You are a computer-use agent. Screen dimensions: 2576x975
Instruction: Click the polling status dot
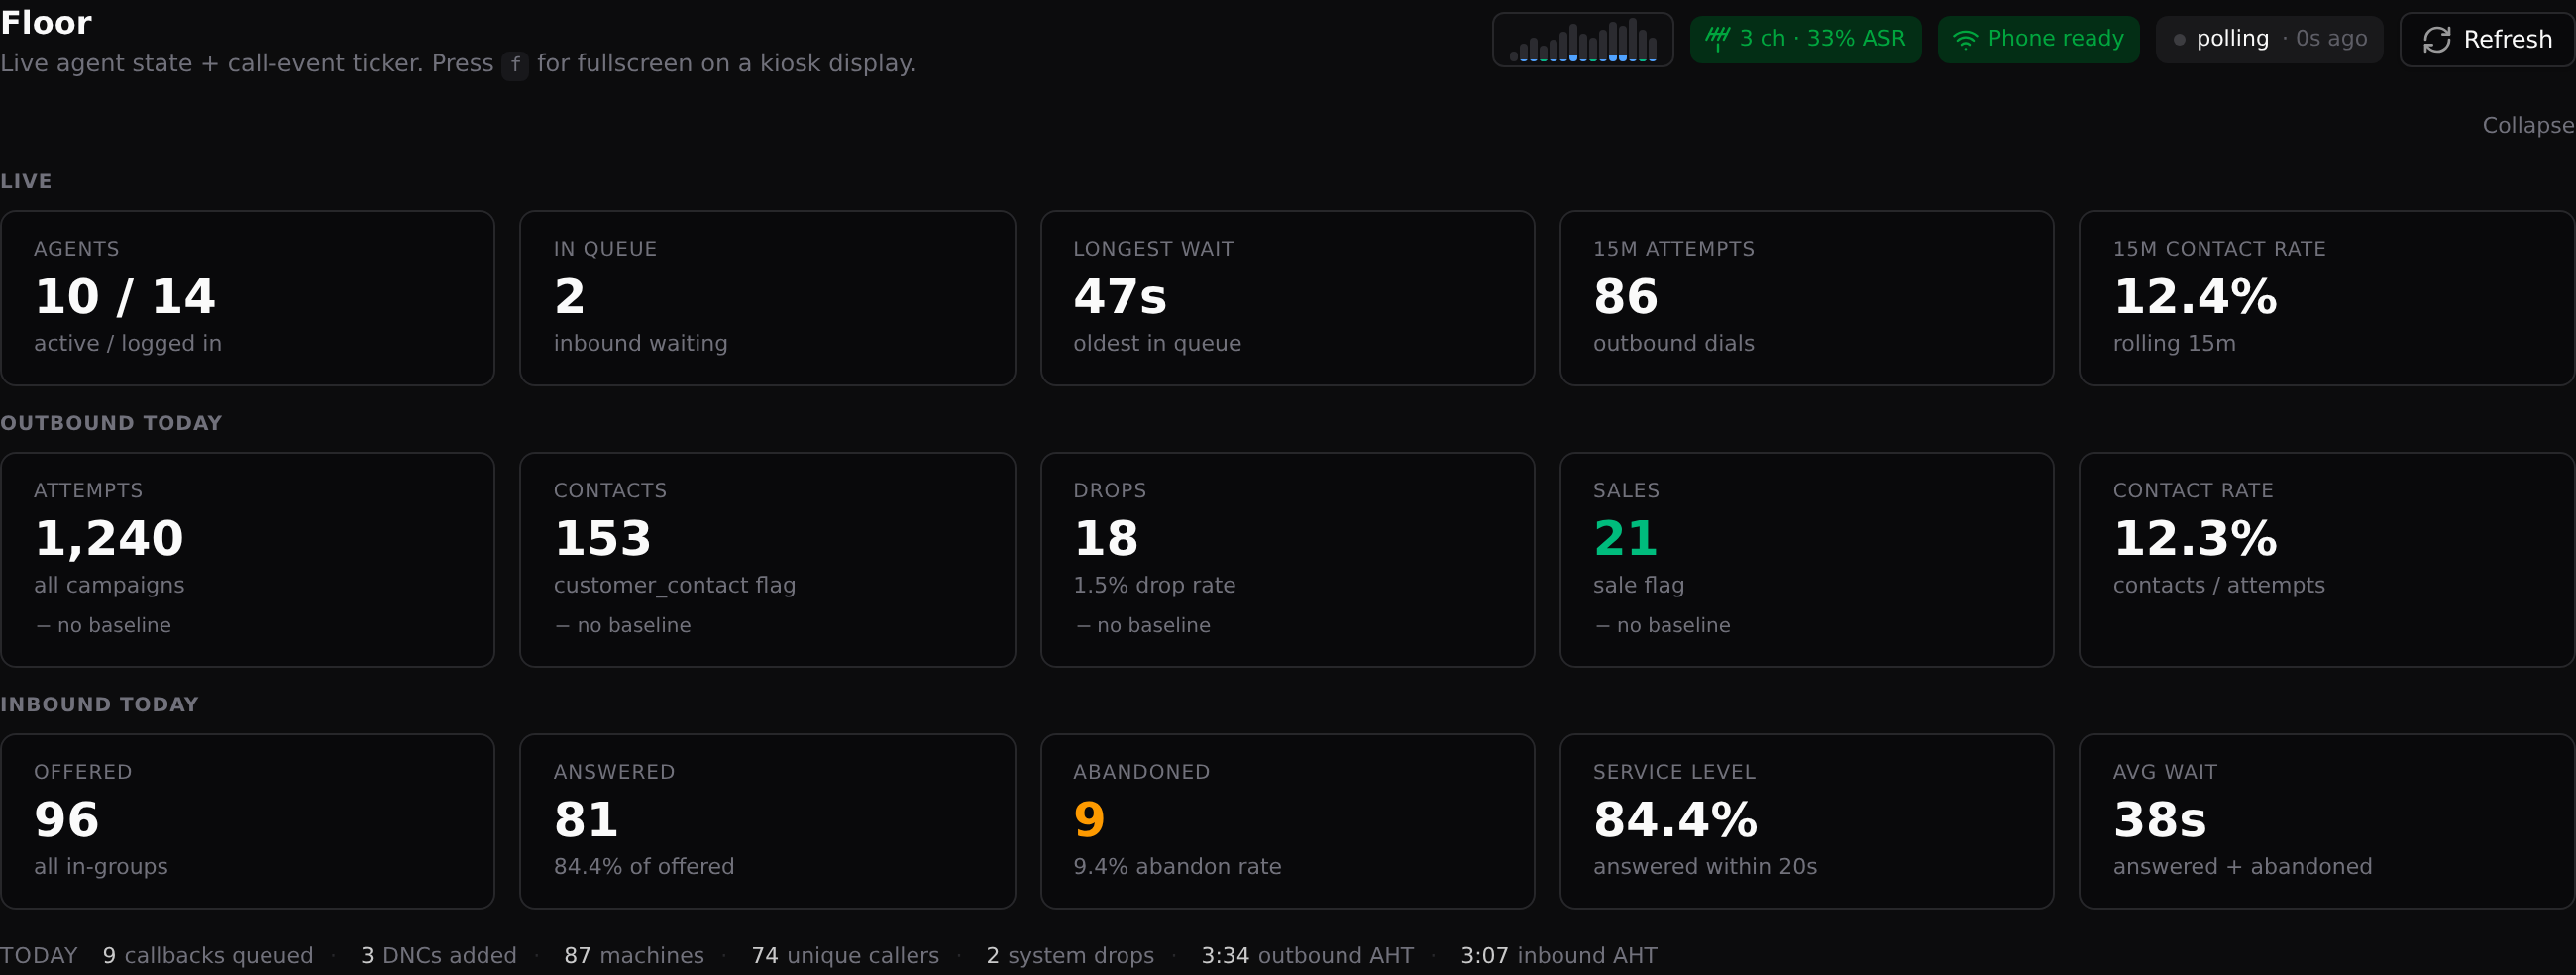(x=2179, y=40)
